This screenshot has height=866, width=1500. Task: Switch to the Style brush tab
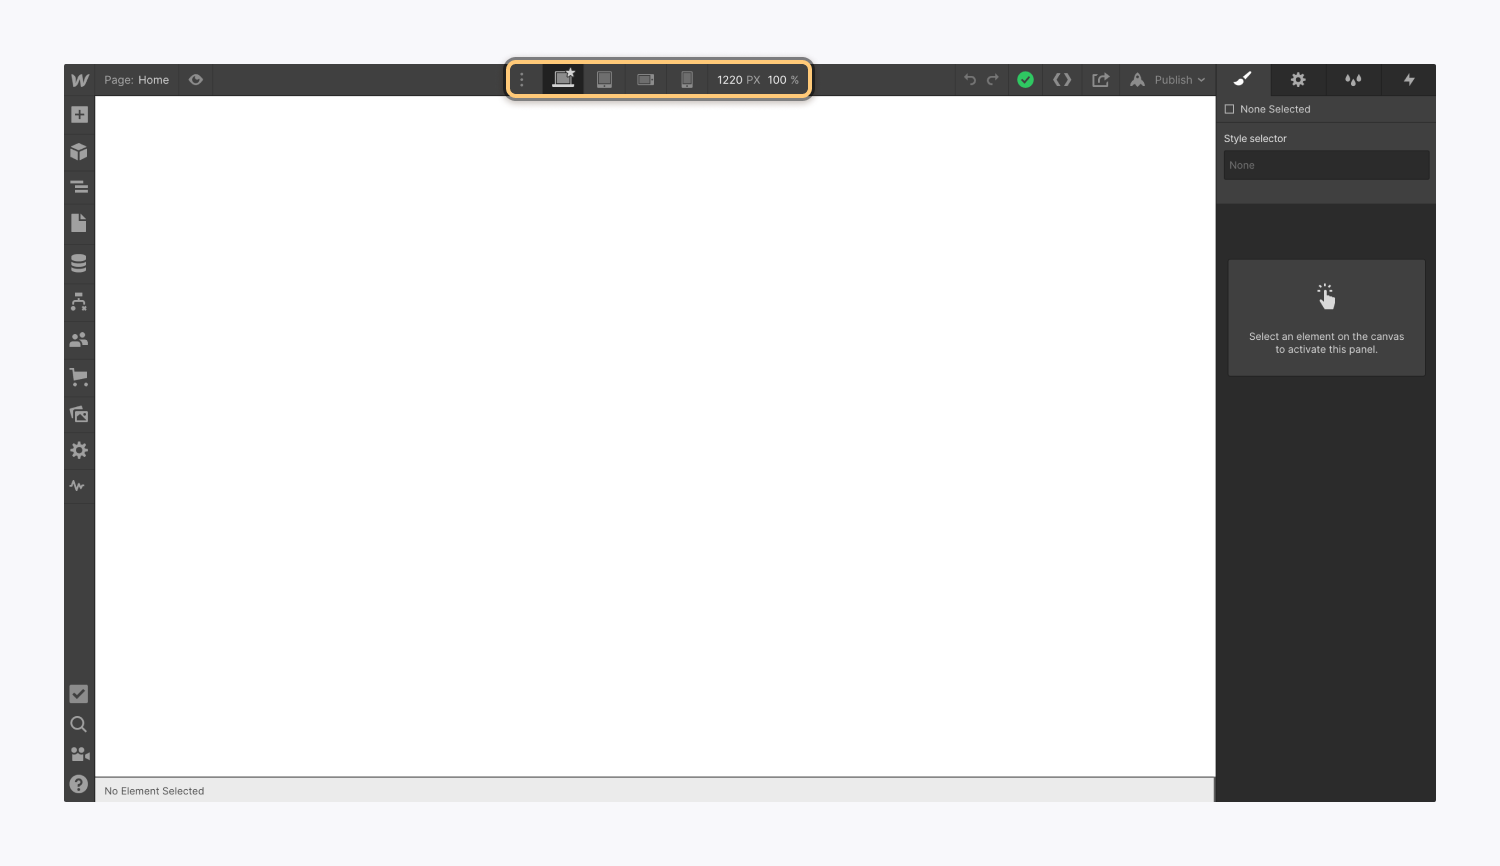[x=1243, y=80]
